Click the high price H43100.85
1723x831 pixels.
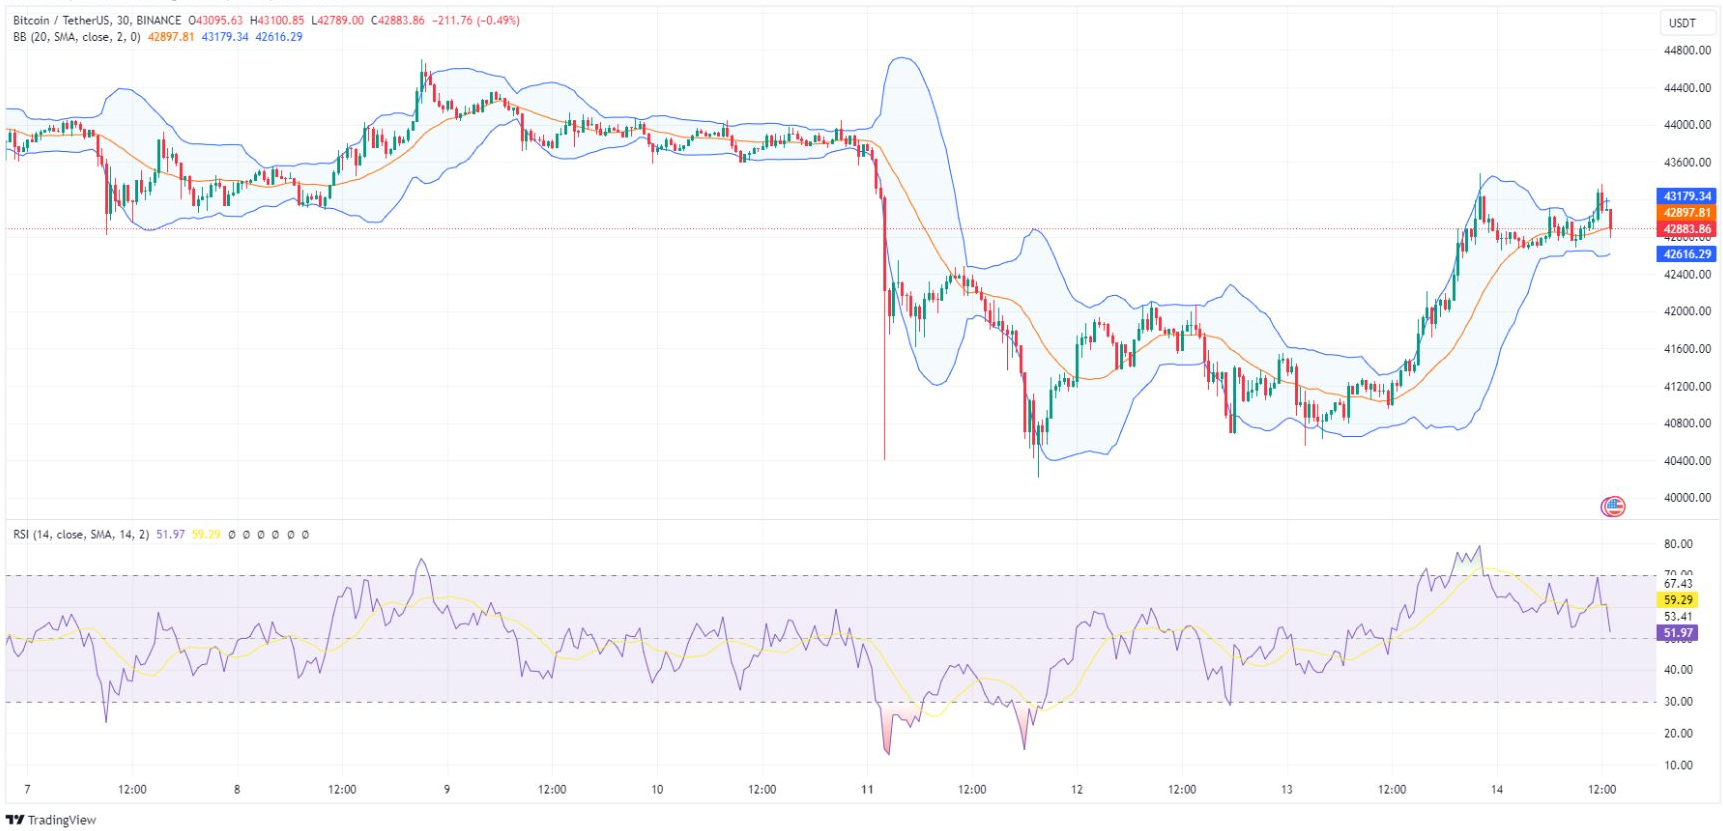click(277, 20)
